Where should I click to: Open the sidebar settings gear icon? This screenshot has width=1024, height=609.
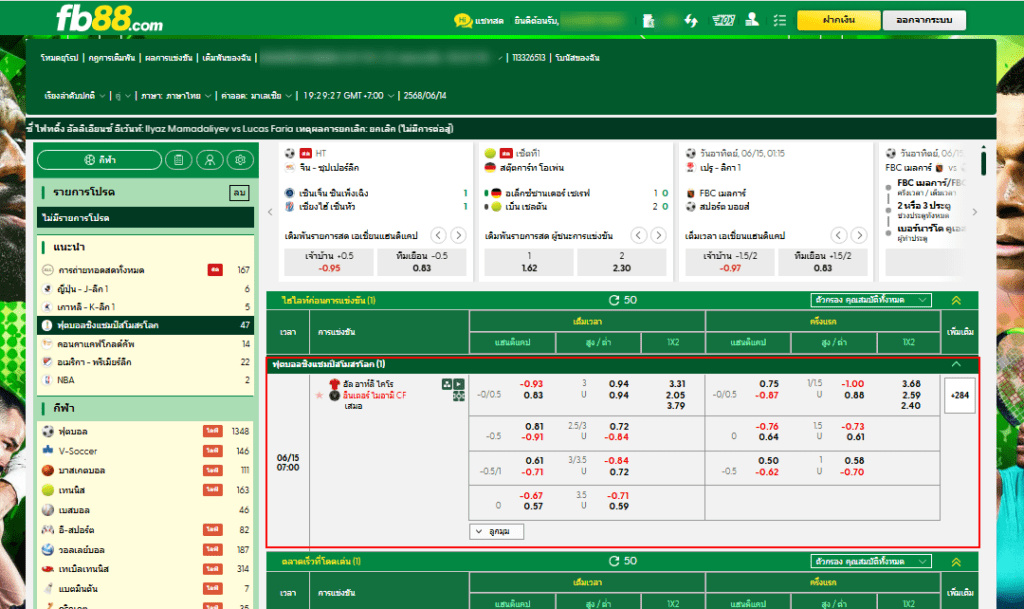click(240, 160)
